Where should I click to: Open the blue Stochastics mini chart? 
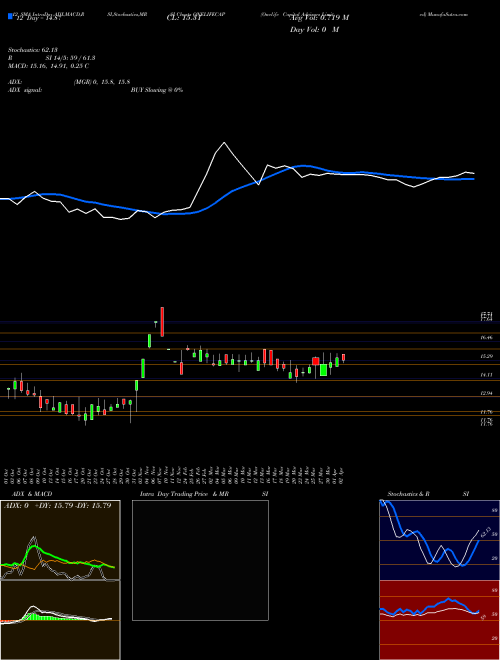pyautogui.click(x=439, y=540)
